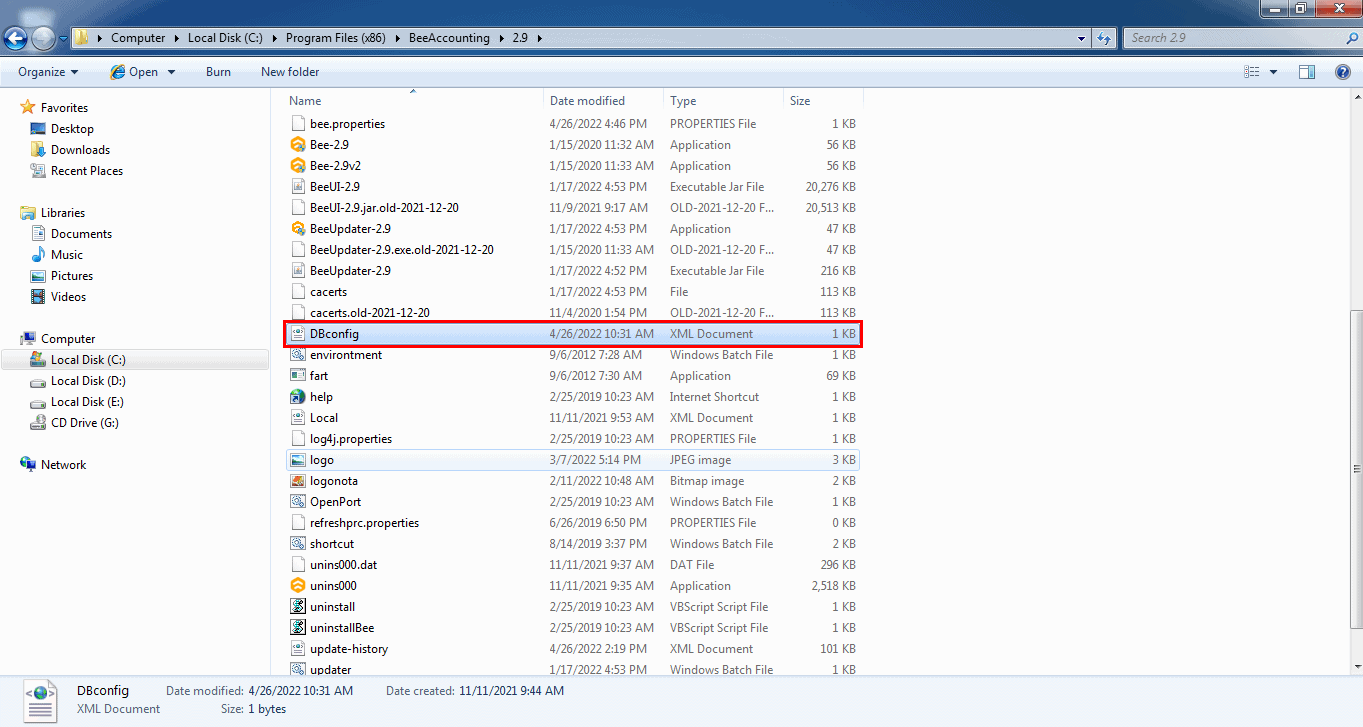
Task: Expand the view options dropdown arrow
Action: pyautogui.click(x=1273, y=72)
